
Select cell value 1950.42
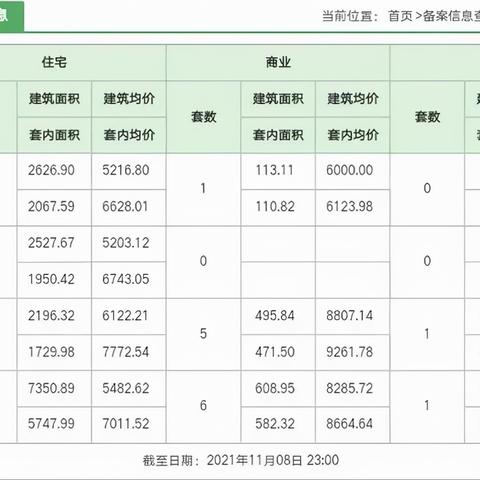coord(51,279)
